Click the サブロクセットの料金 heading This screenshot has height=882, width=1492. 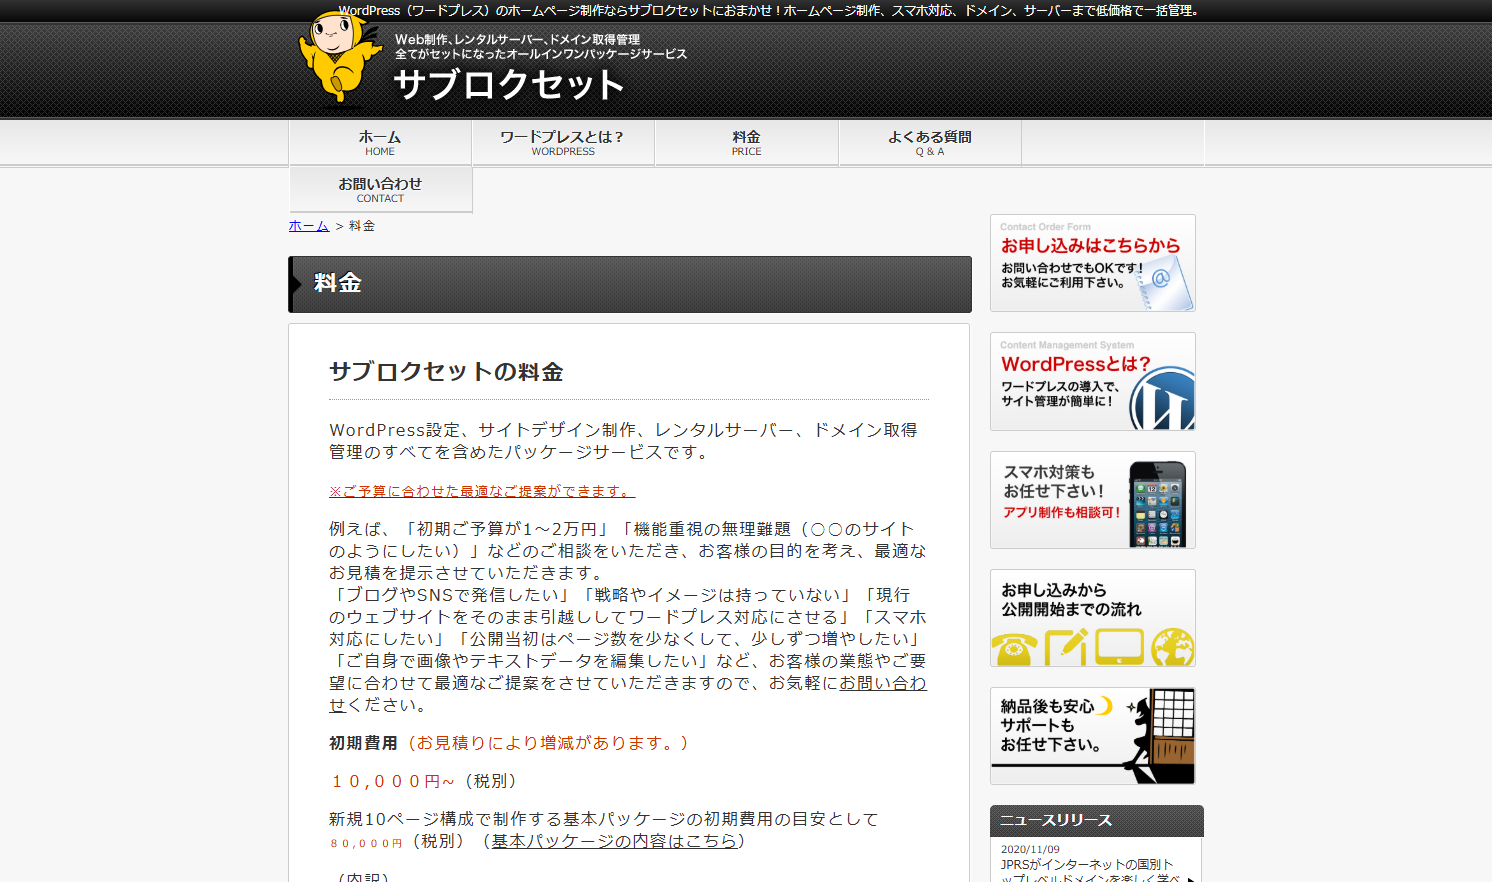446,372
